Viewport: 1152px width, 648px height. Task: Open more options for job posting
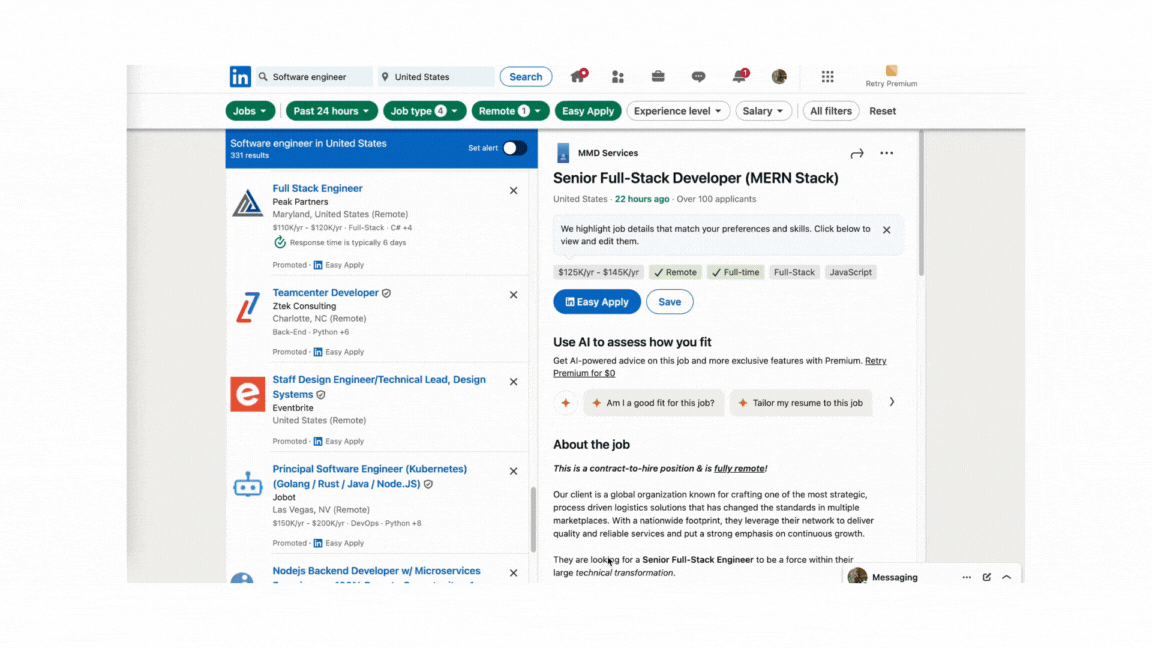[x=887, y=154]
